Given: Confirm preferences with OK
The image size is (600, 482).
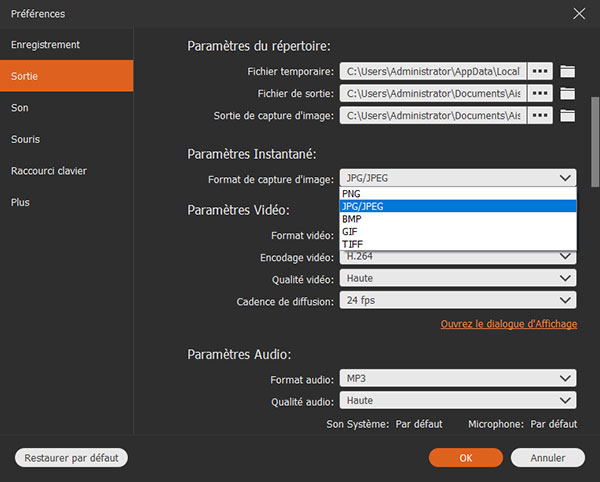Looking at the screenshot, I should click(466, 458).
